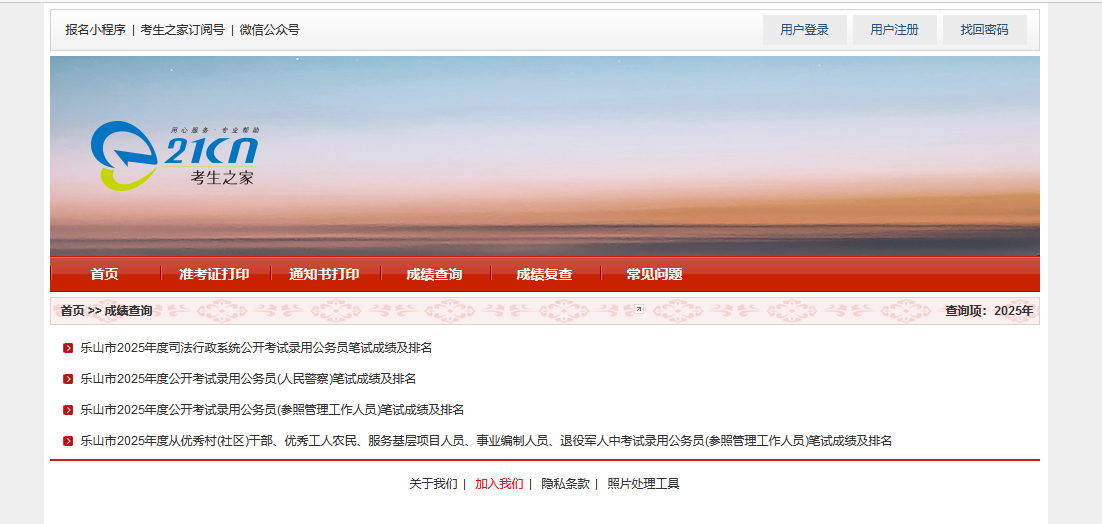Click the small icon in the breadcrumb bar
The width and height of the screenshot is (1102, 524).
(639, 309)
